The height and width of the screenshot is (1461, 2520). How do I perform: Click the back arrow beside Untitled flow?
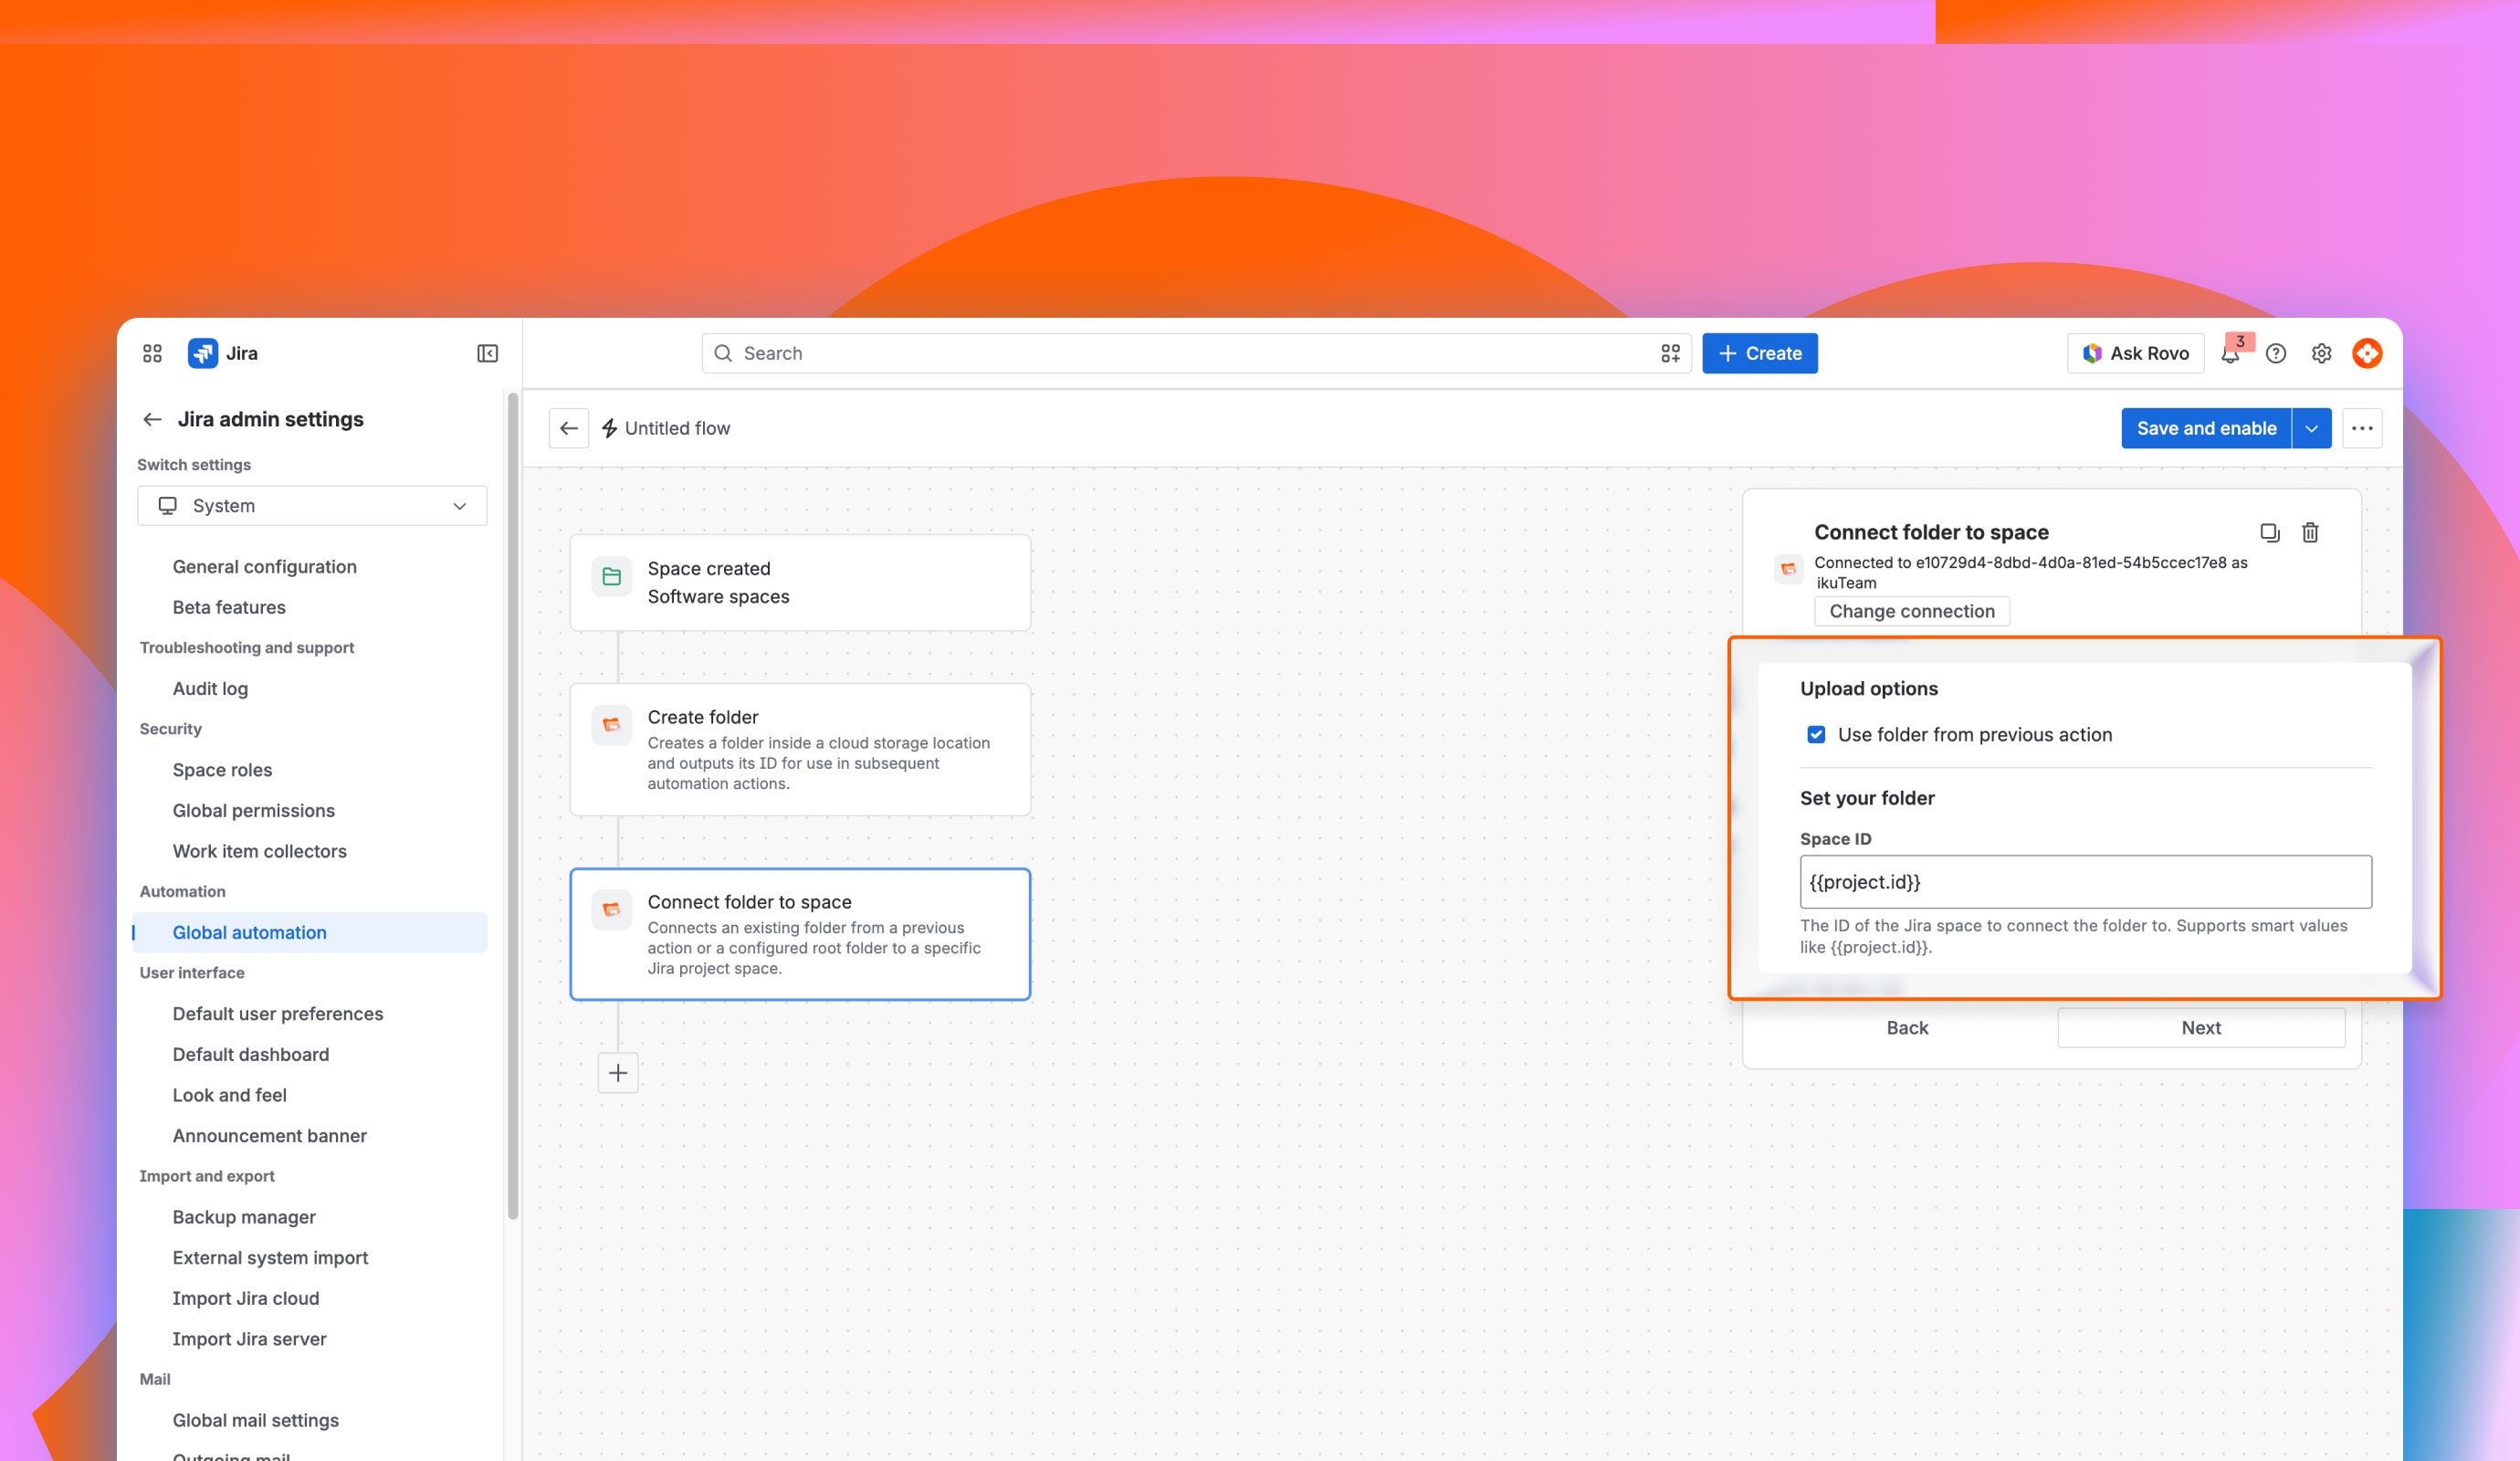click(569, 428)
